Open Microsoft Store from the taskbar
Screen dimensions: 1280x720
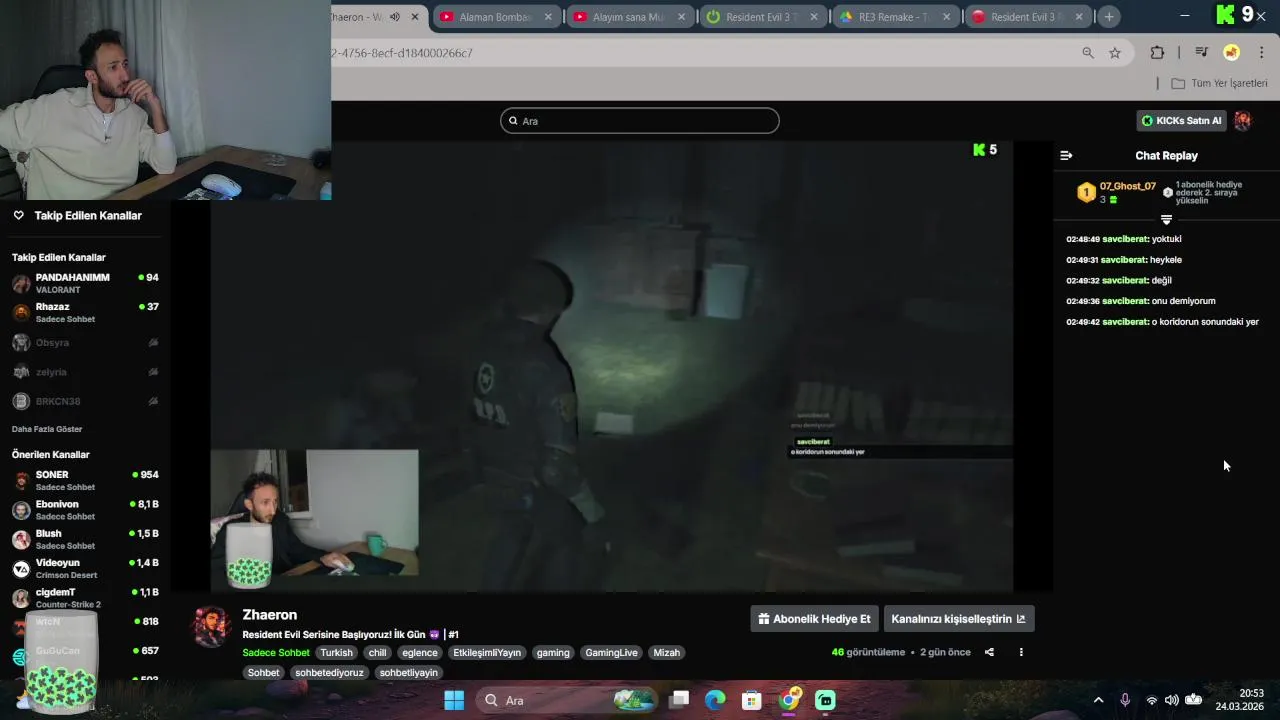click(x=752, y=700)
